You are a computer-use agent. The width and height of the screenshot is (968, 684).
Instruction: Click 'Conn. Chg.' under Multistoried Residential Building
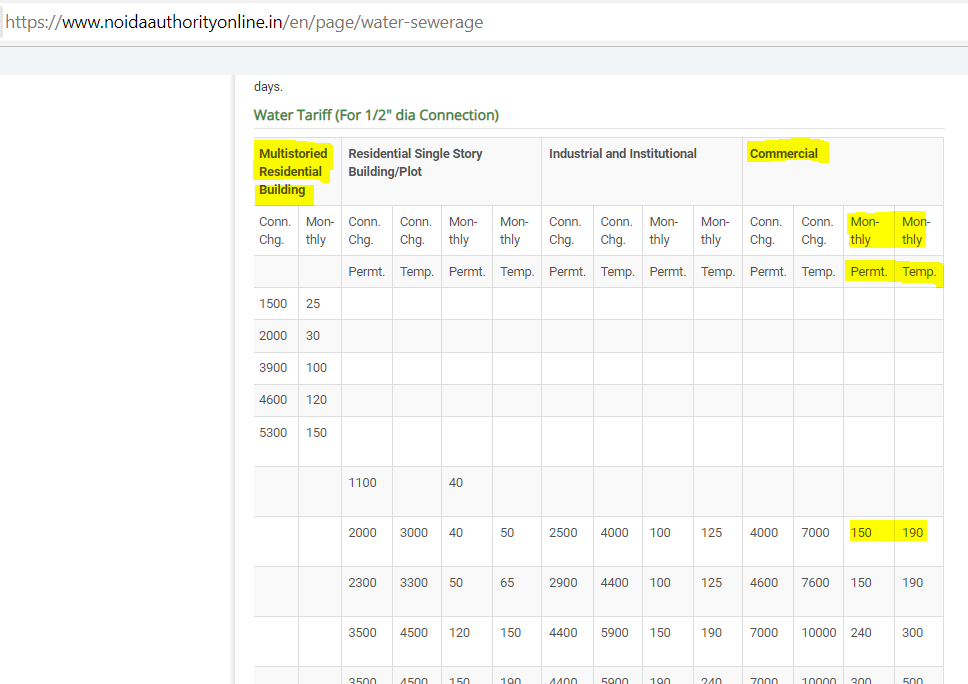coord(276,230)
